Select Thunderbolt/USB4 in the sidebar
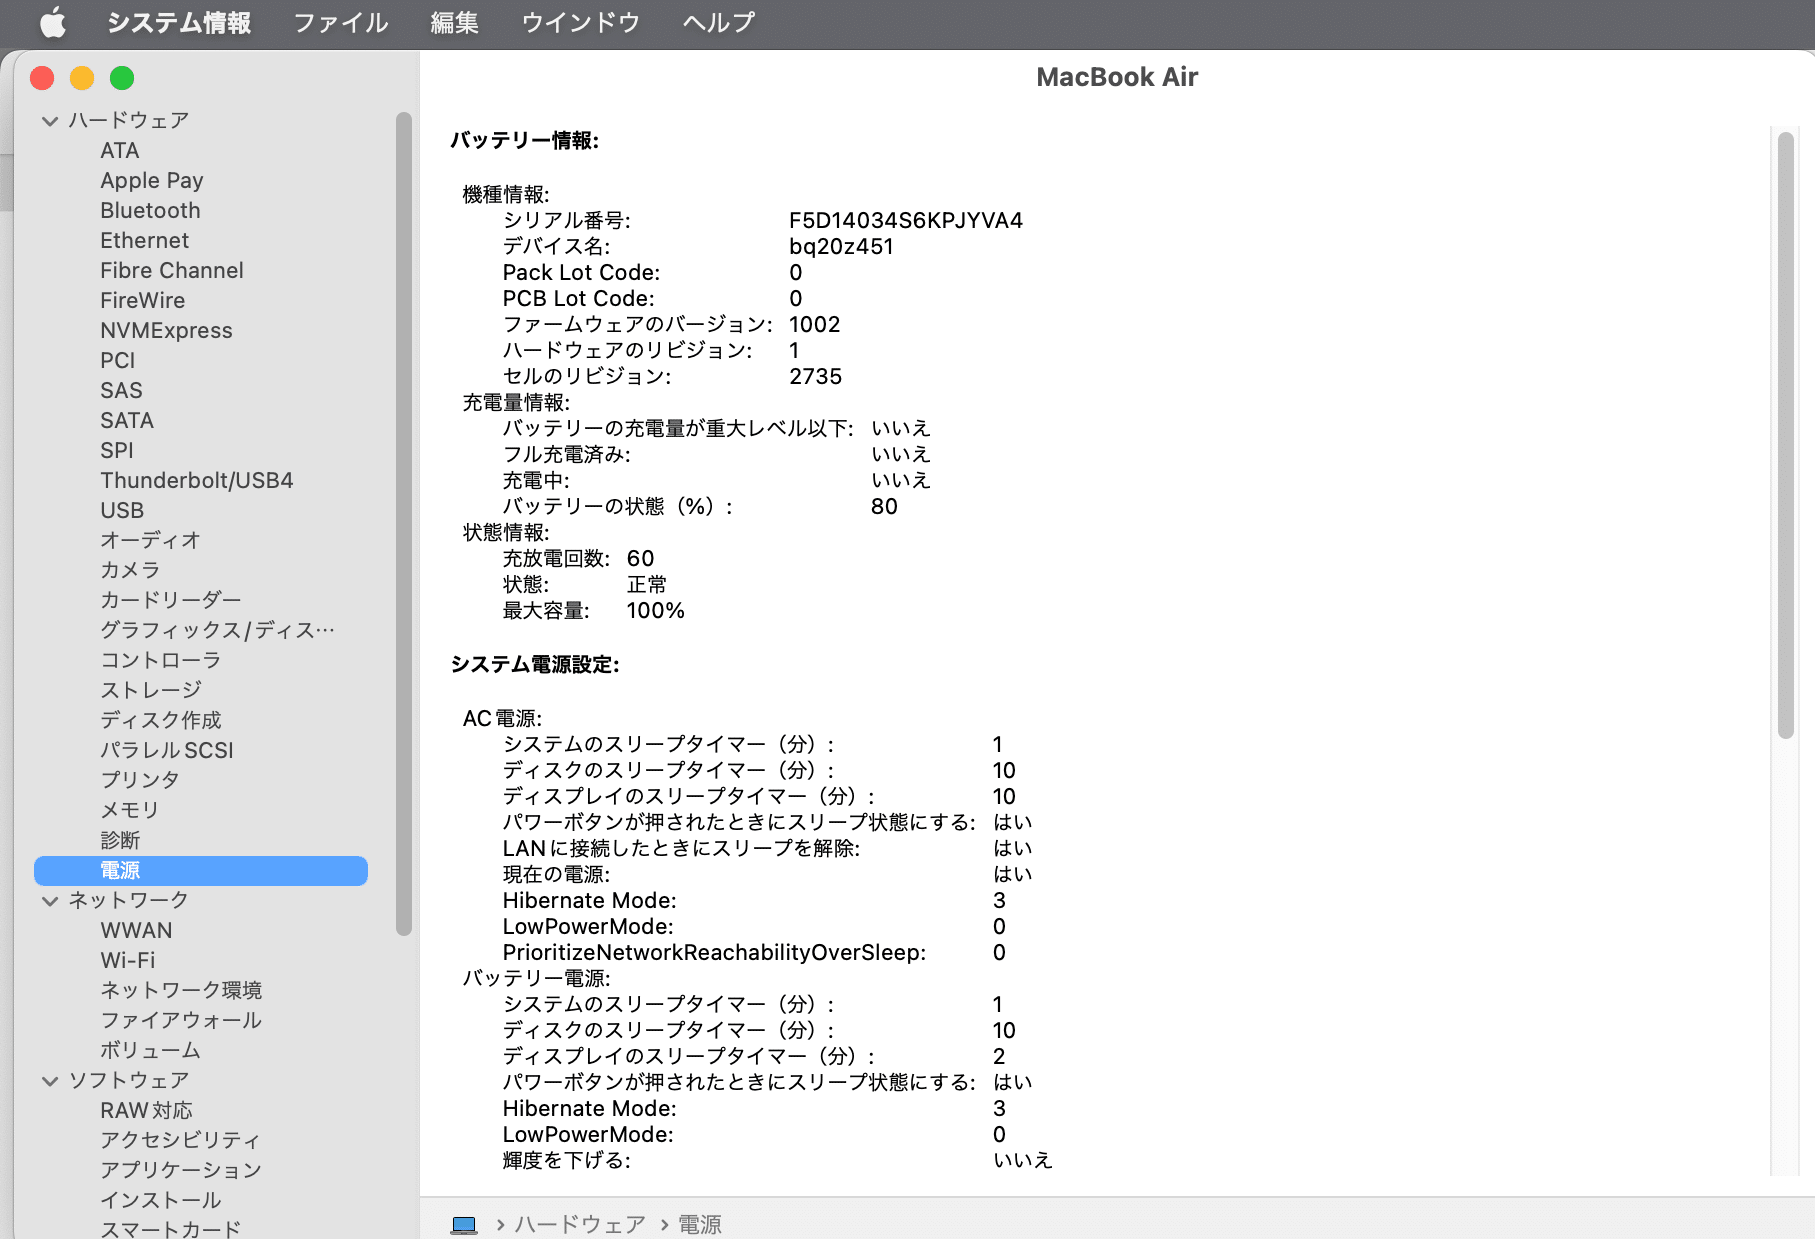The height and width of the screenshot is (1239, 1815). tap(197, 481)
